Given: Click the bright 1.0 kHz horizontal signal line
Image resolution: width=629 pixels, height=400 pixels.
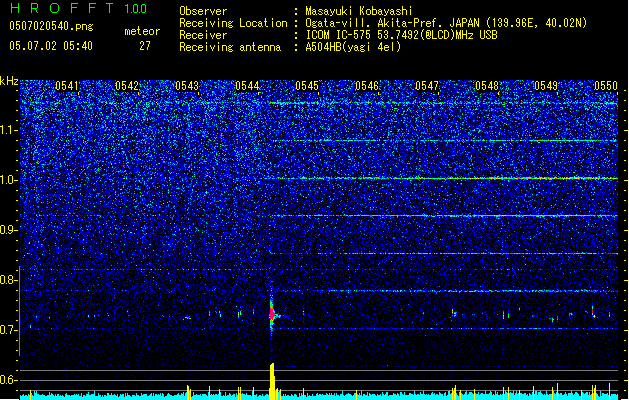Looking at the screenshot, I should tap(441, 178).
